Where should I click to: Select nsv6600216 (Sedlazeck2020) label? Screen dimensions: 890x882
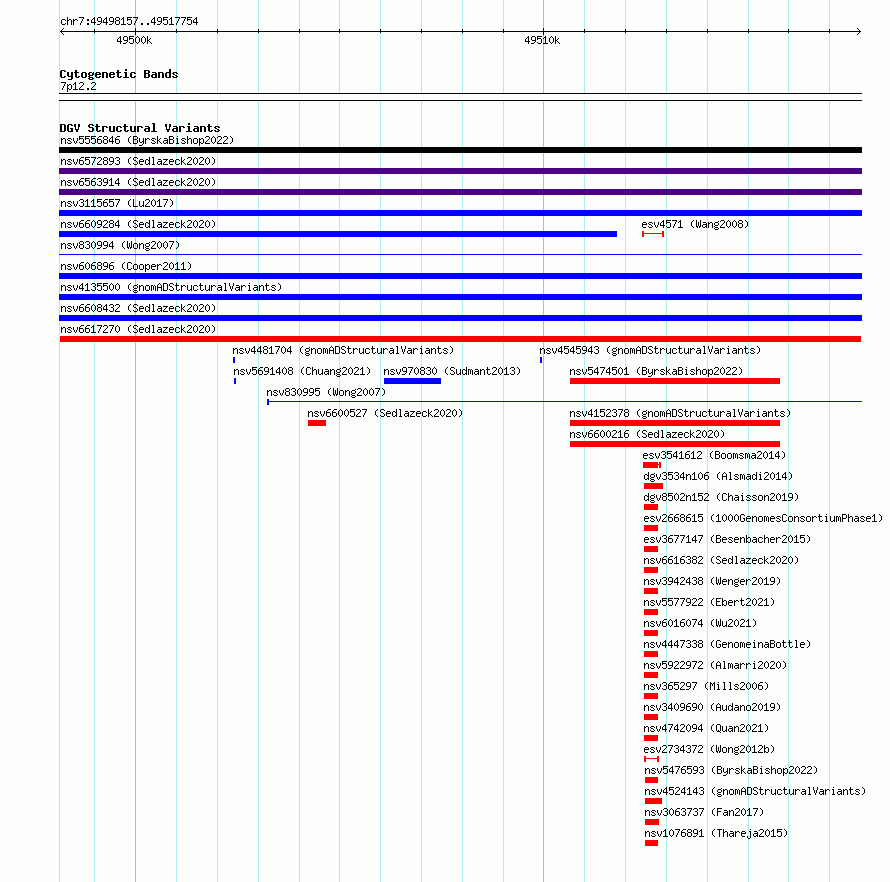647,434
